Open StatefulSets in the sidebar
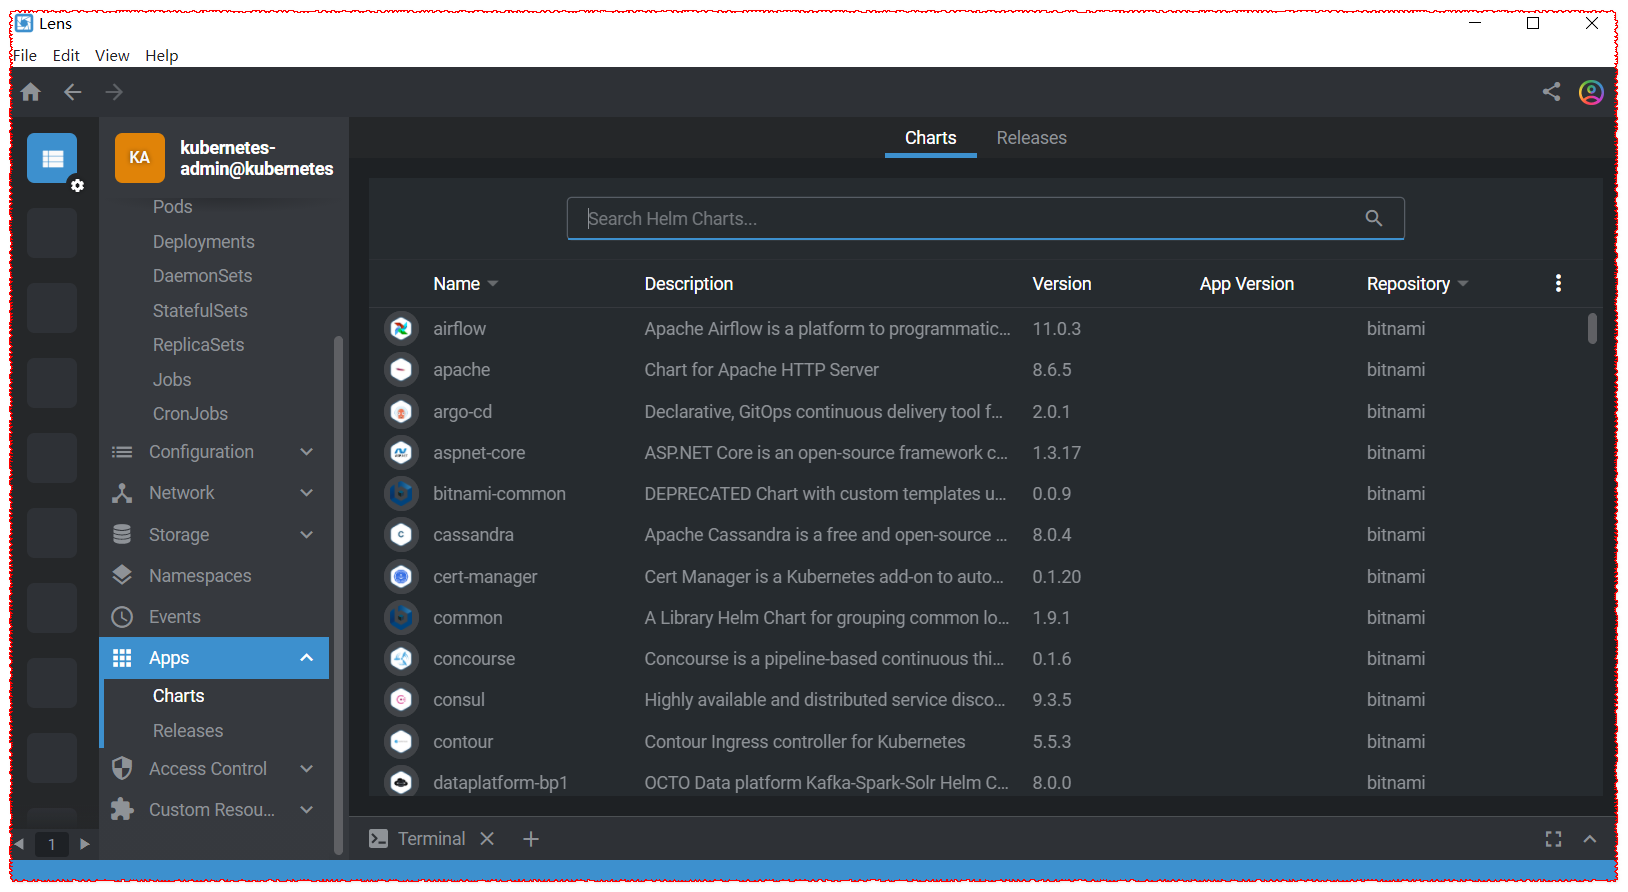Screen dimensions: 1628x892 tap(200, 311)
